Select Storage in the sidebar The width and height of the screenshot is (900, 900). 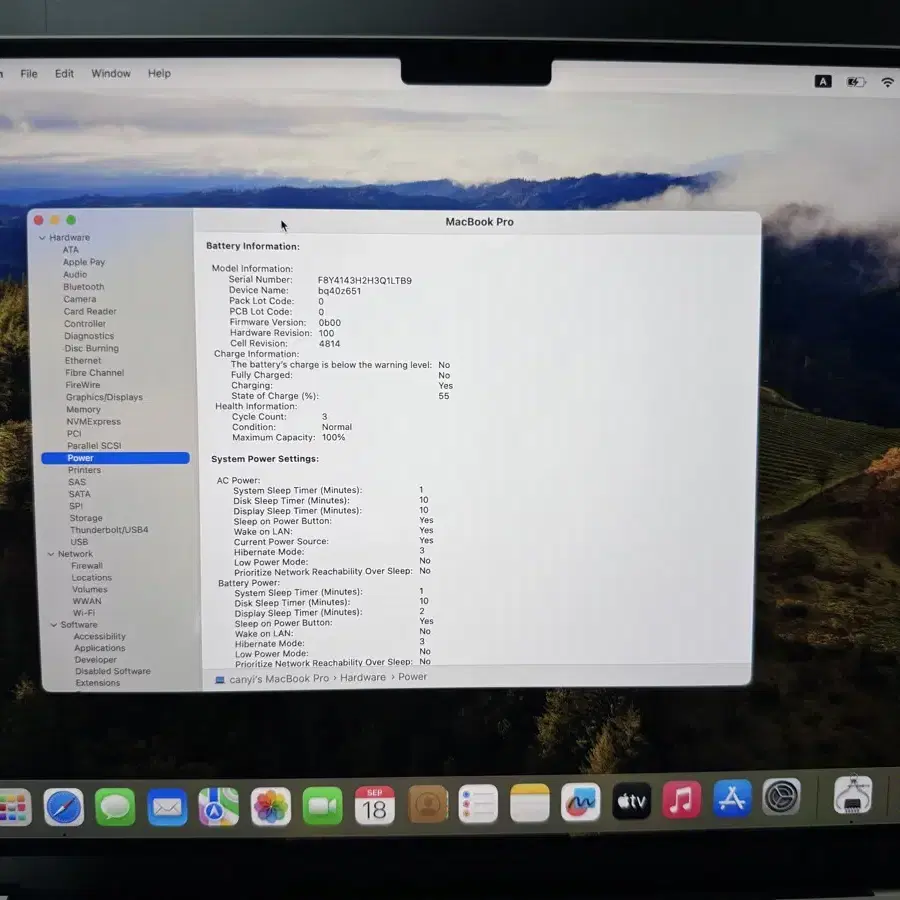coord(86,518)
